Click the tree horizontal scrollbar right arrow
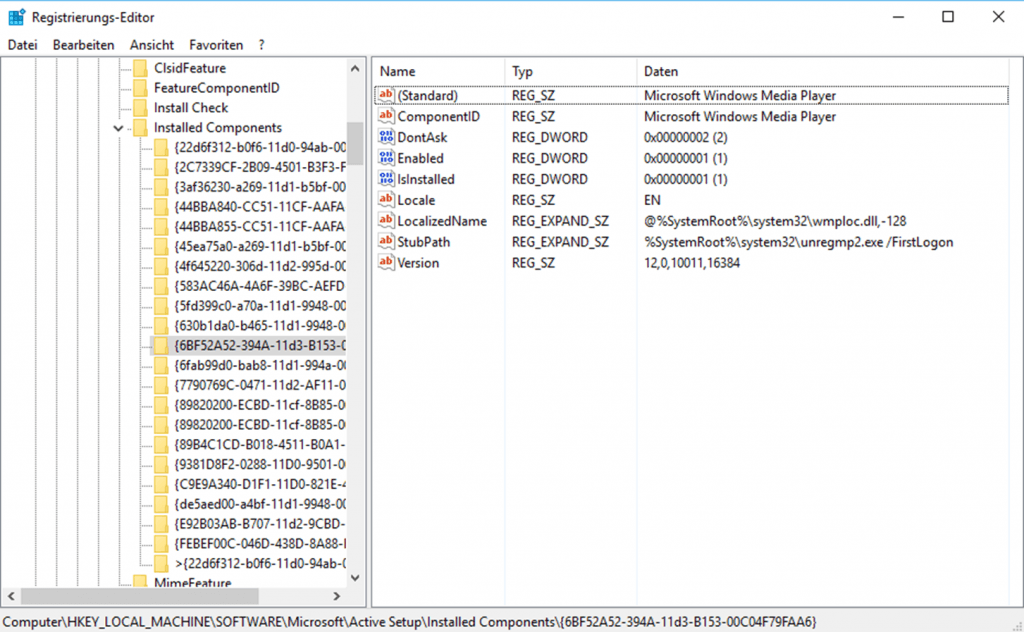Screen dimensions: 1024x632 pos(337,595)
